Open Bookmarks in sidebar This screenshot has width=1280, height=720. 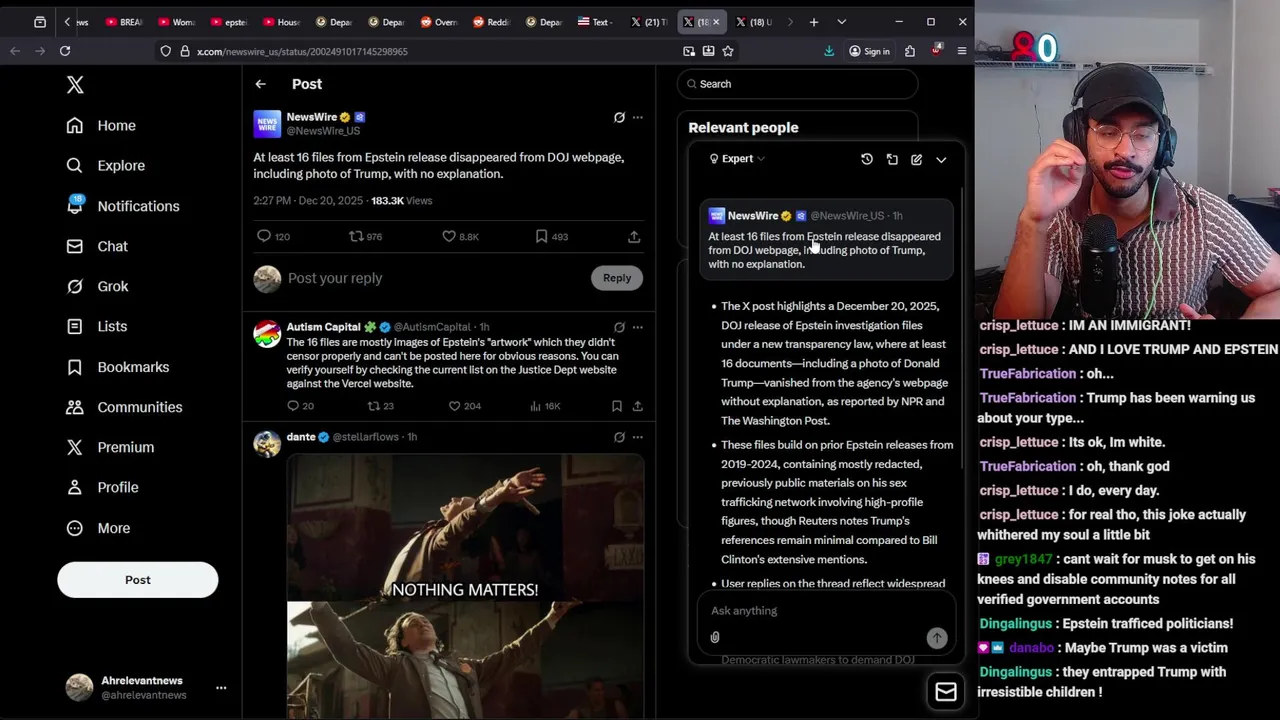tap(117, 367)
